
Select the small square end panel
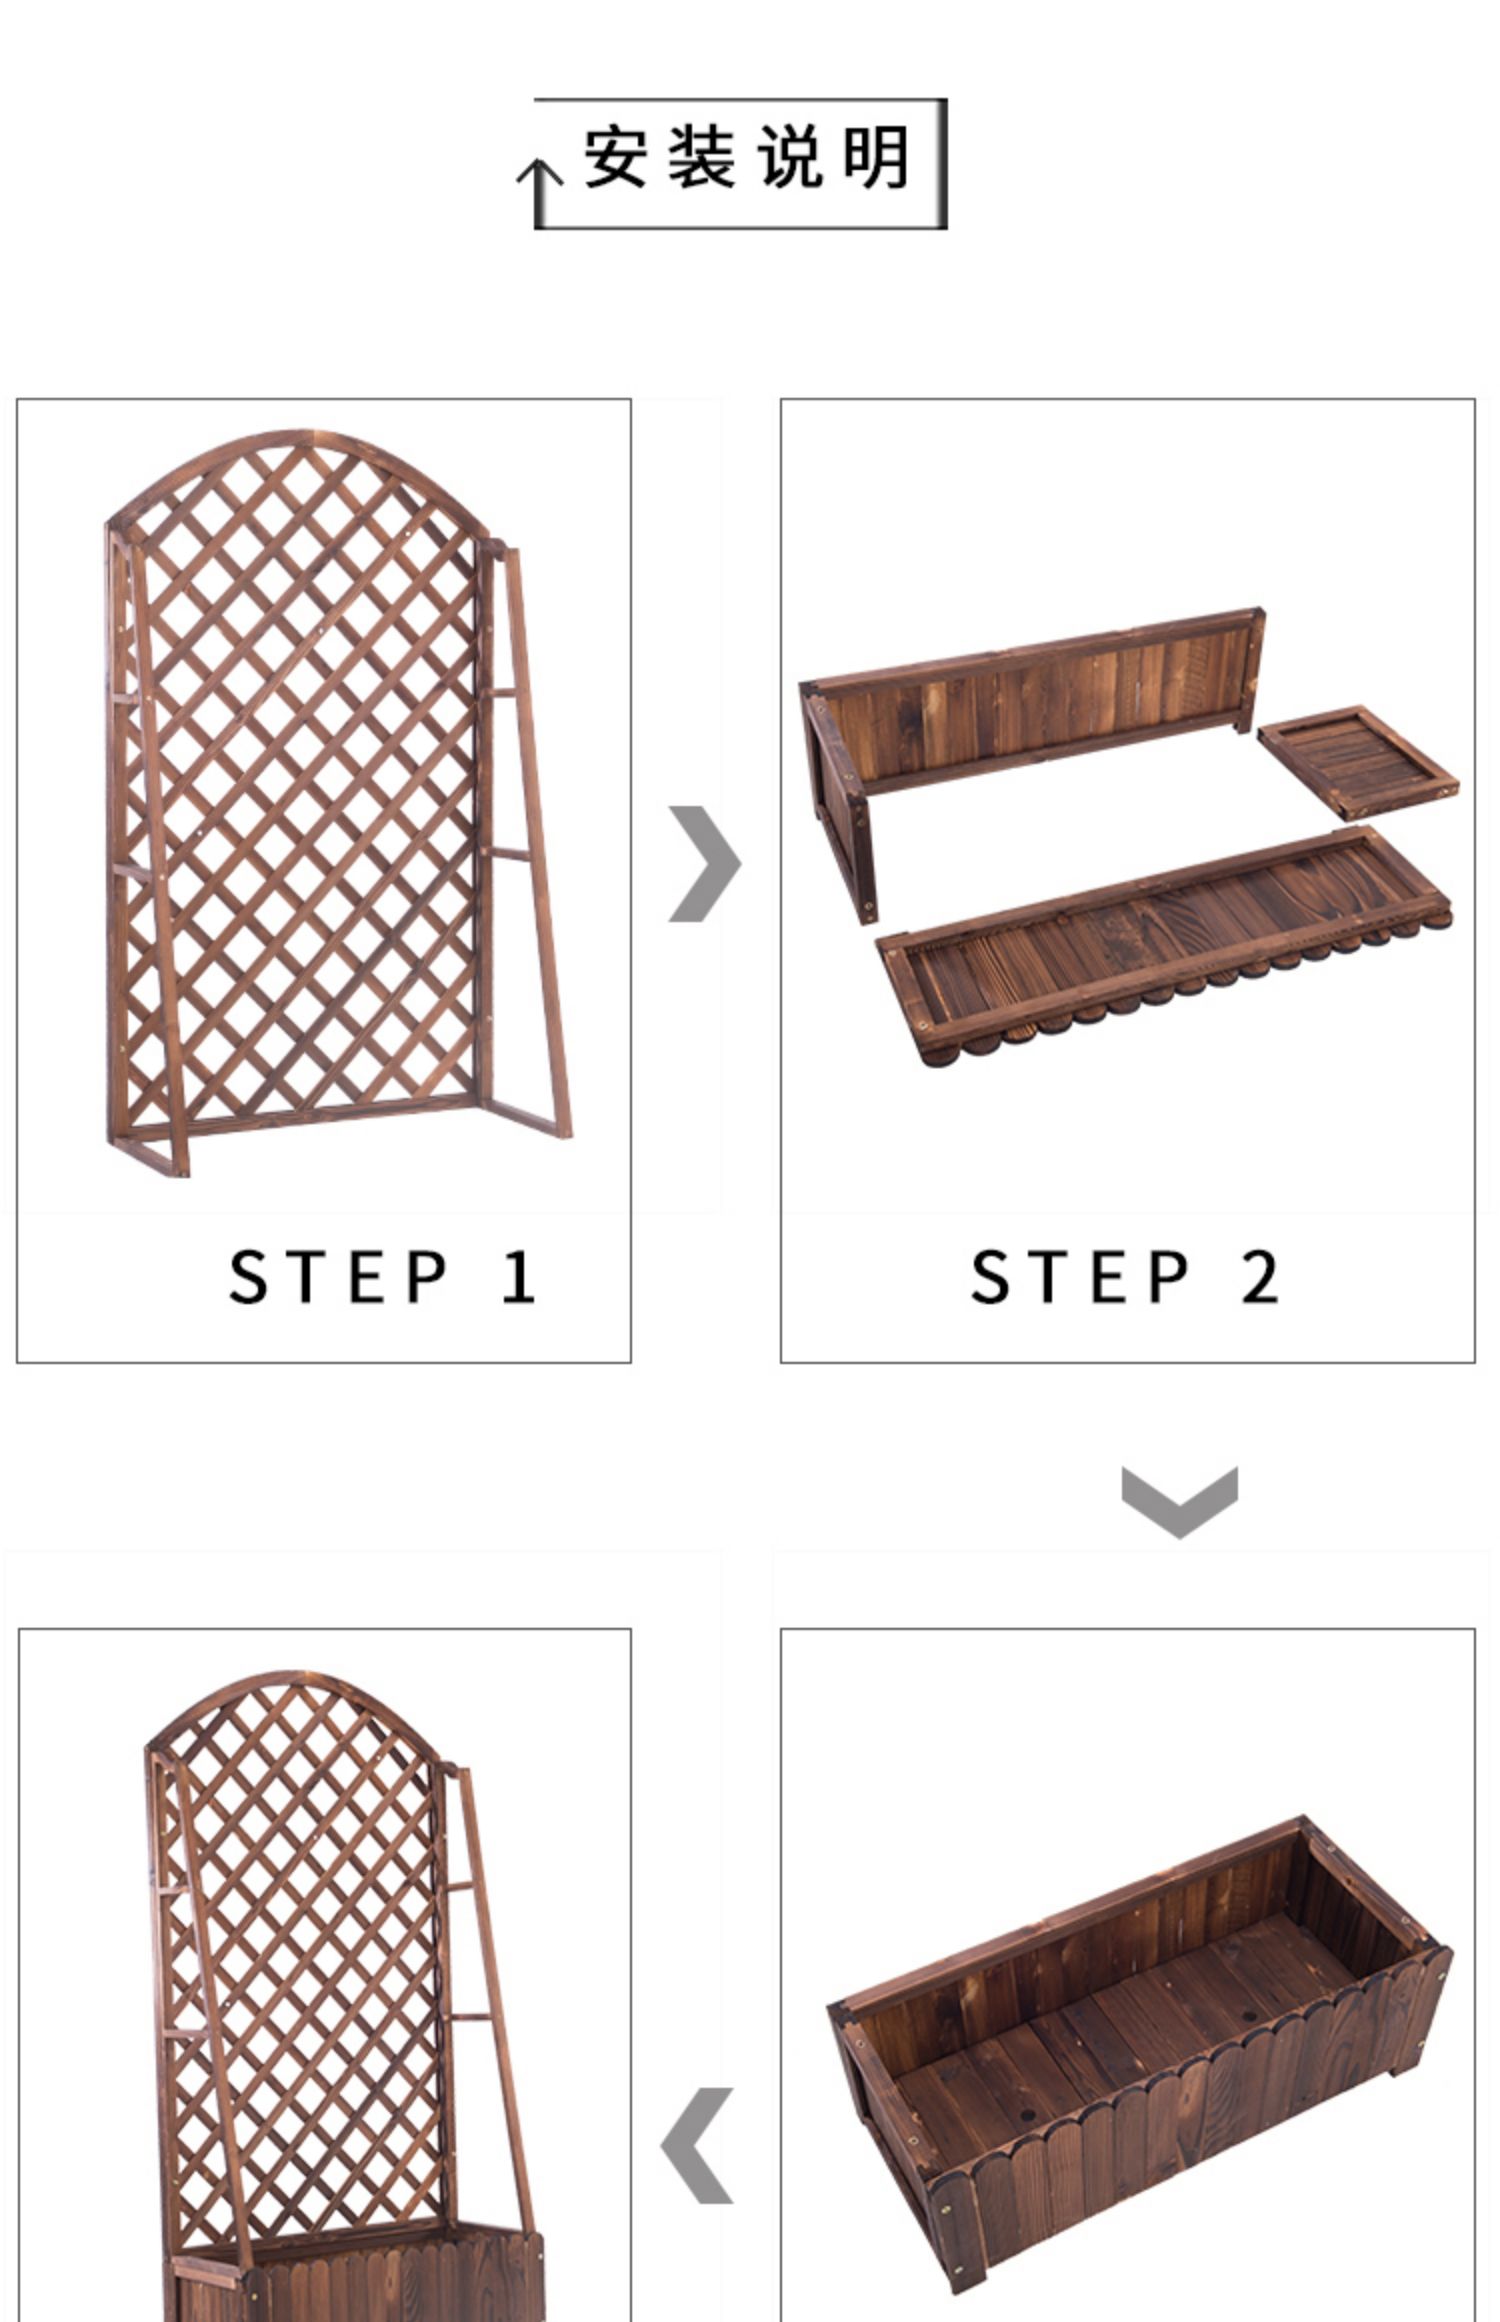(1357, 763)
